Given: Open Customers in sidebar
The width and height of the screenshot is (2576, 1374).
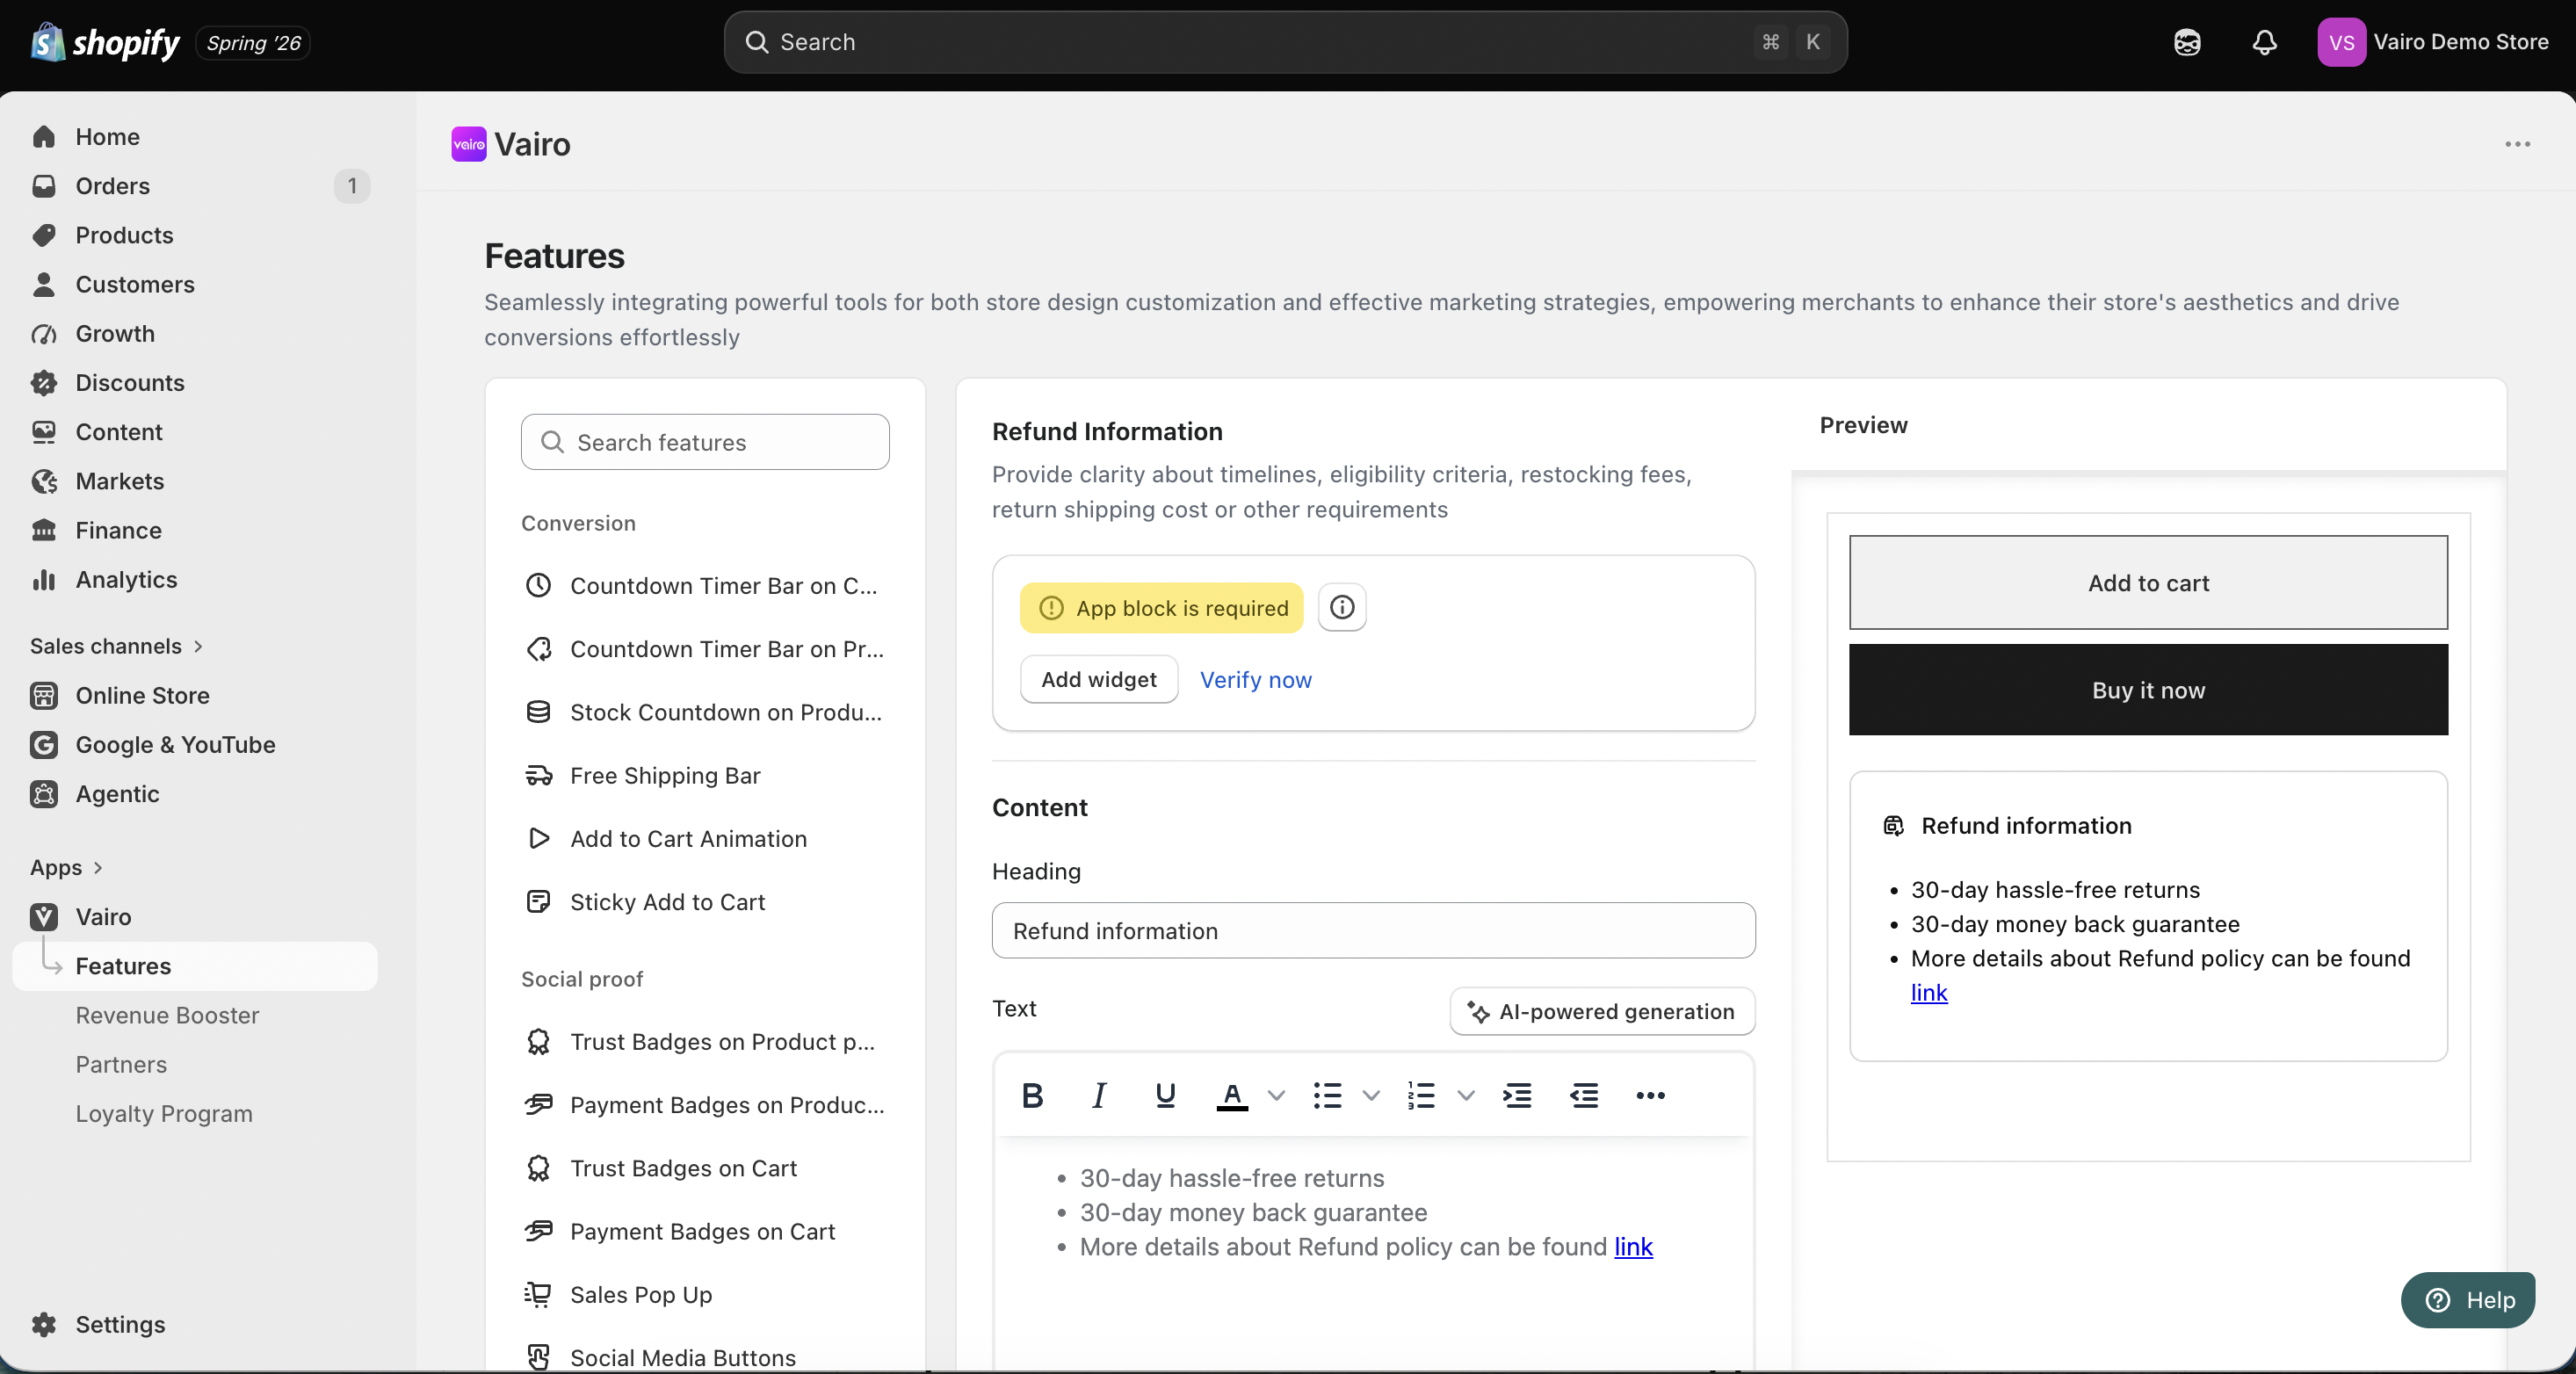Looking at the screenshot, I should [195, 284].
